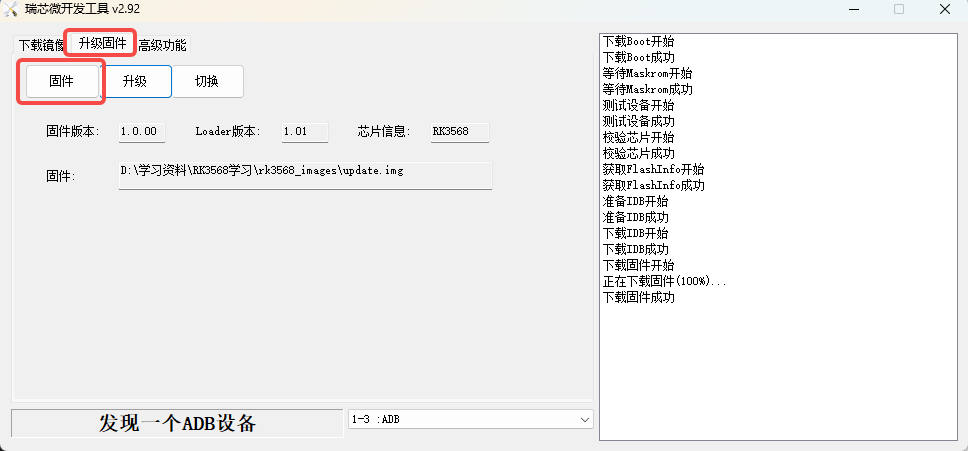Select log line 等待Maskrom开始
The width and height of the screenshot is (968, 451).
click(x=648, y=73)
